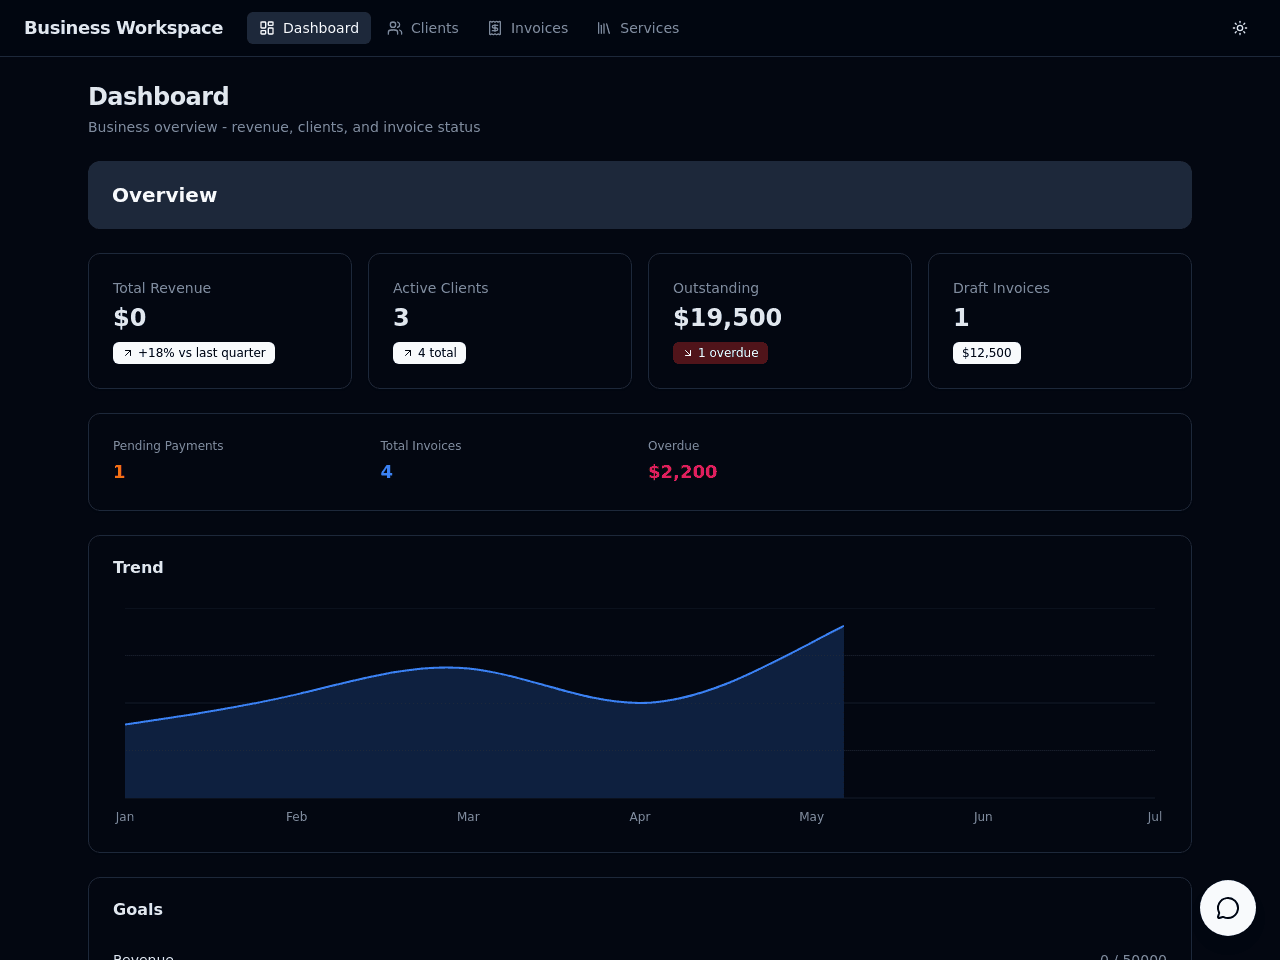Click the 'Jan' axis label

tap(125, 817)
